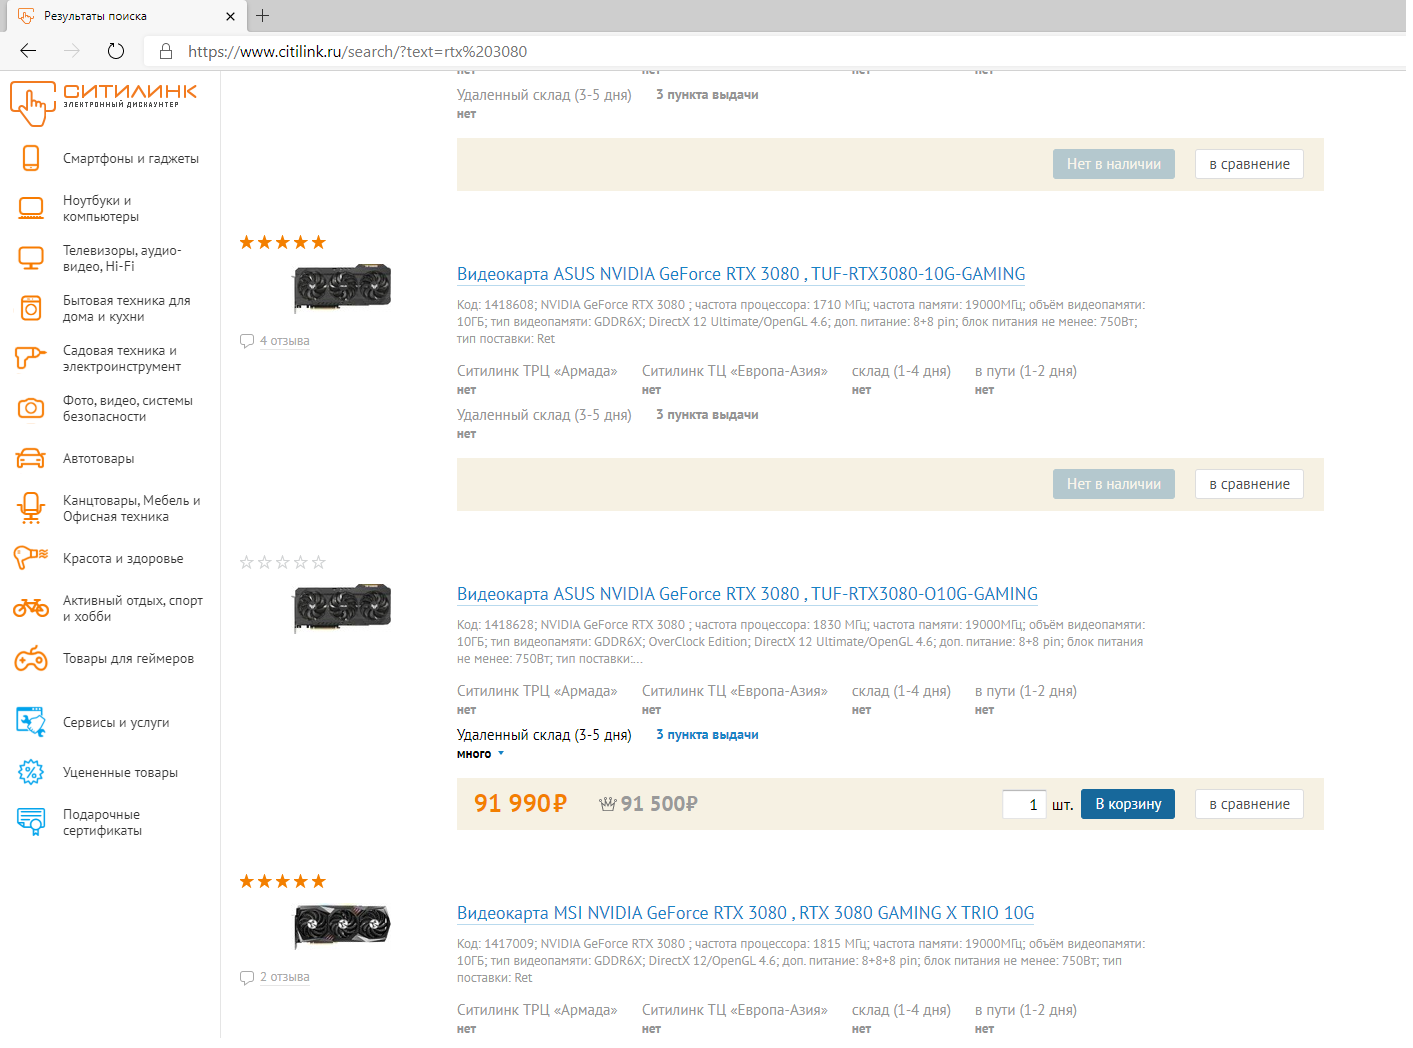Open ASUS TUF-RTX3080-10G-GAMING product link
The width and height of the screenshot is (1413, 1048).
coord(741,274)
